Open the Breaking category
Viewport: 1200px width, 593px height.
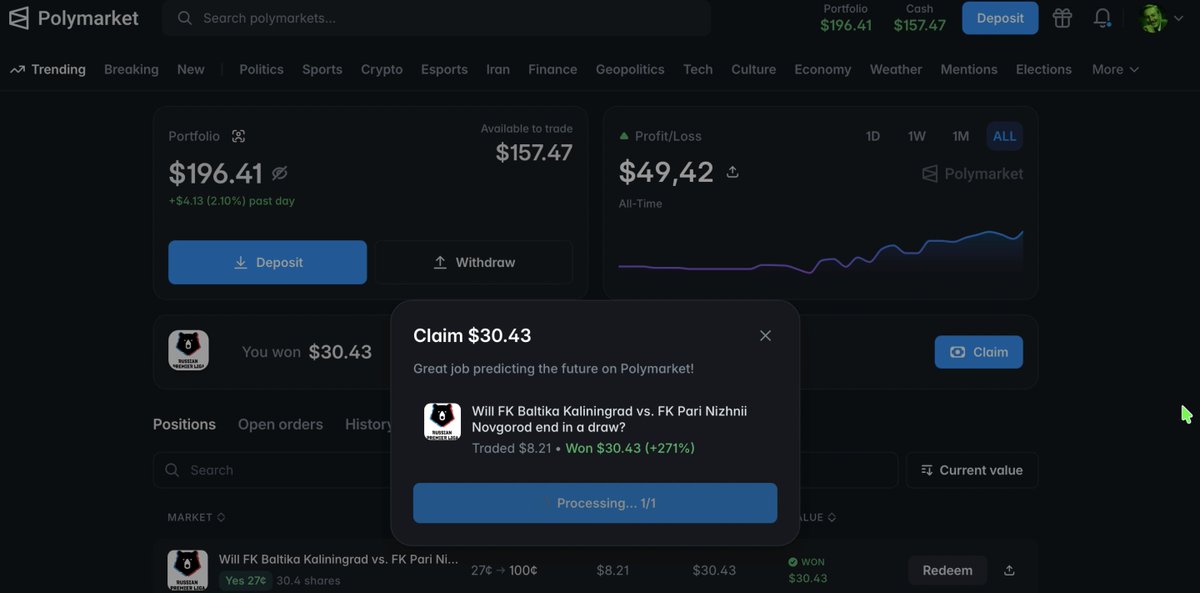(131, 69)
